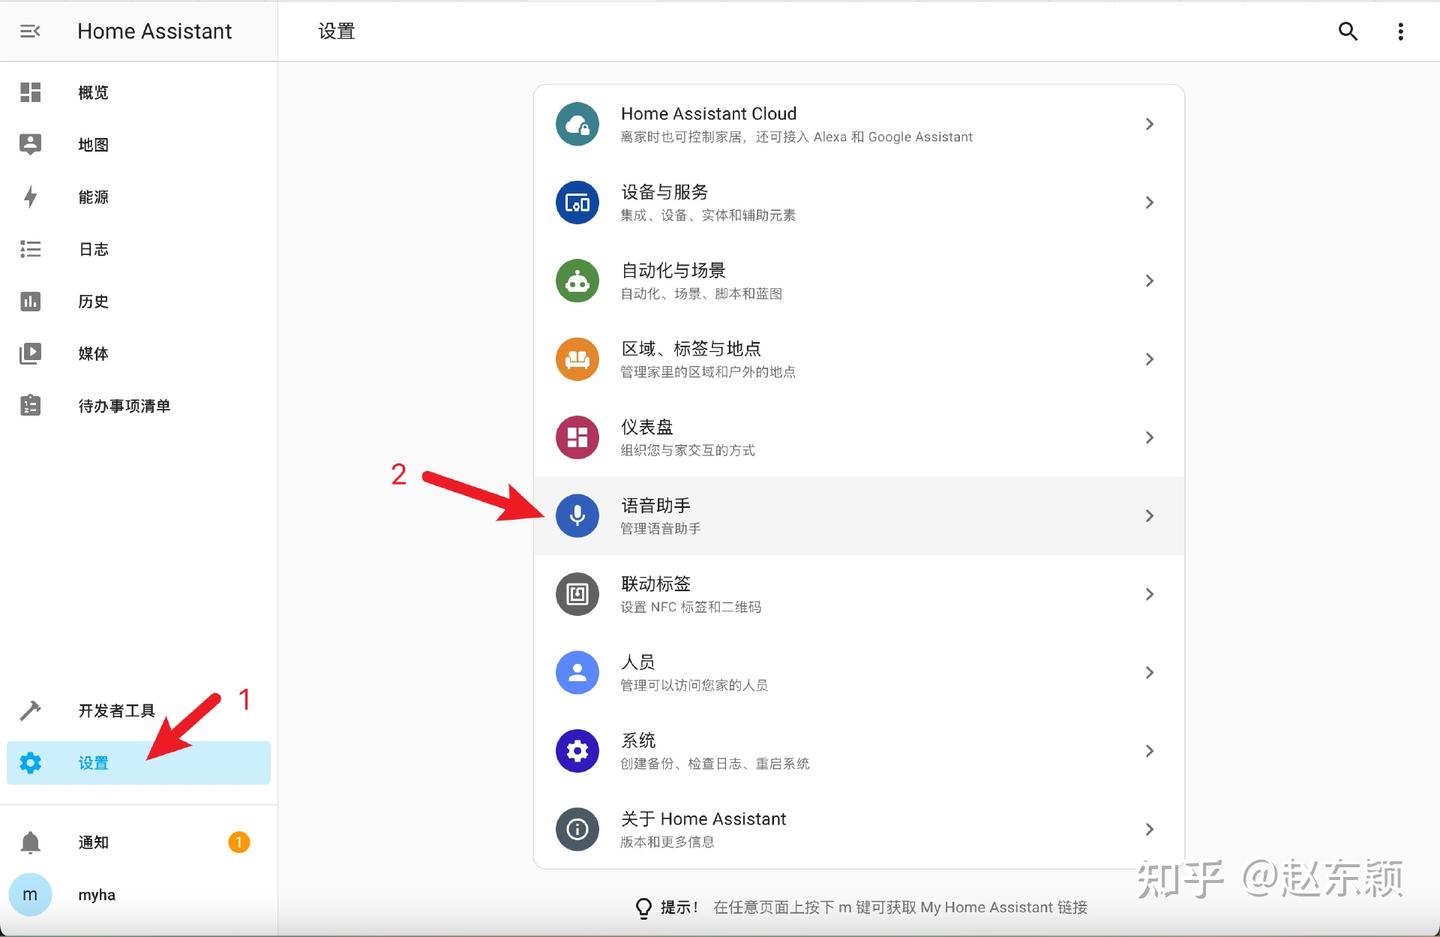Click the 历史 chart icon
1440x937 pixels.
coord(31,301)
